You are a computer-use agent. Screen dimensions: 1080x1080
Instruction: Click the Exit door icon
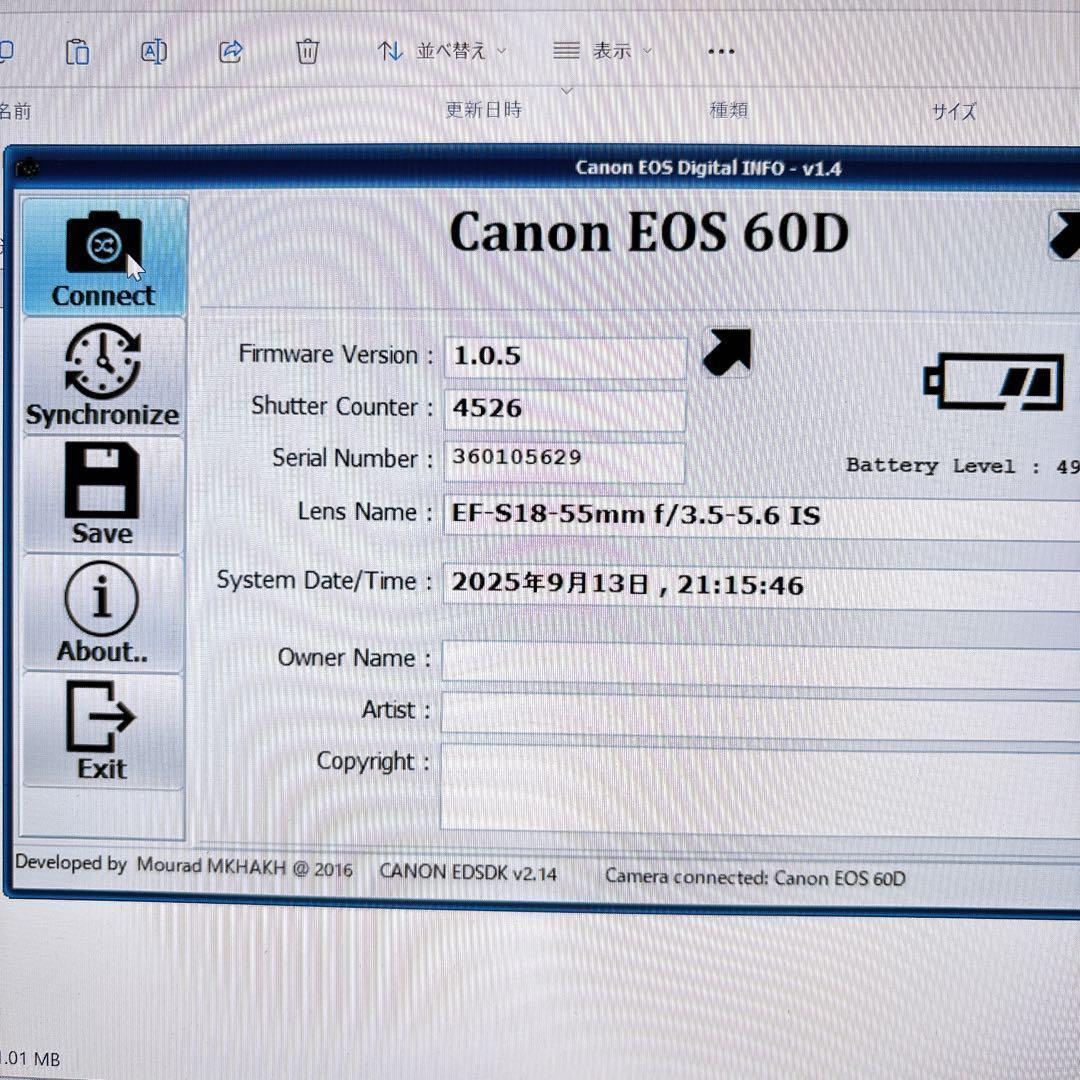[102, 716]
